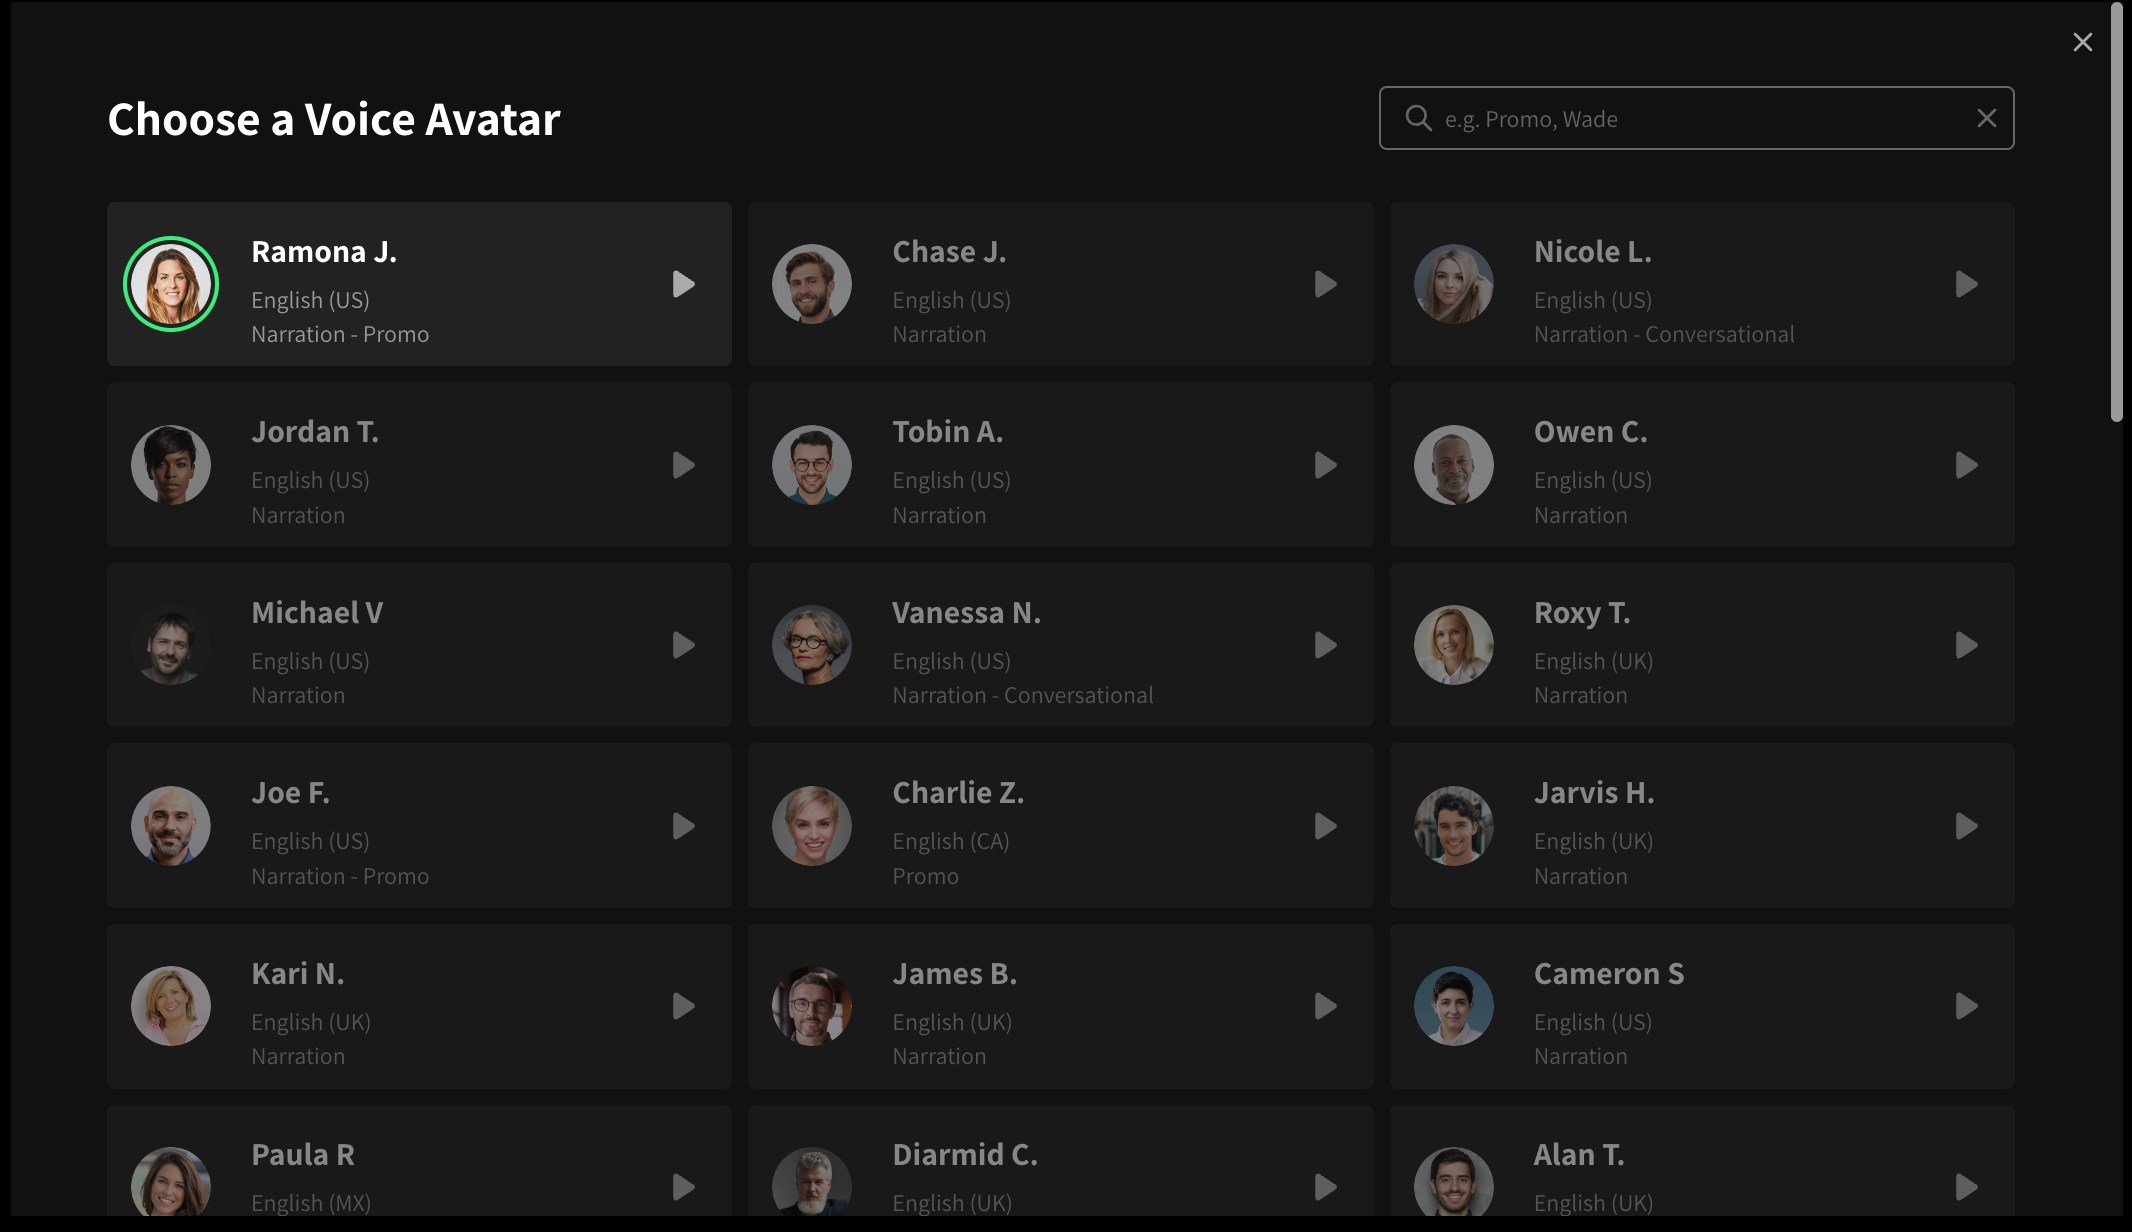Preview Kari N. voice sample
Screen dimensions: 2132x1232
tap(684, 1006)
